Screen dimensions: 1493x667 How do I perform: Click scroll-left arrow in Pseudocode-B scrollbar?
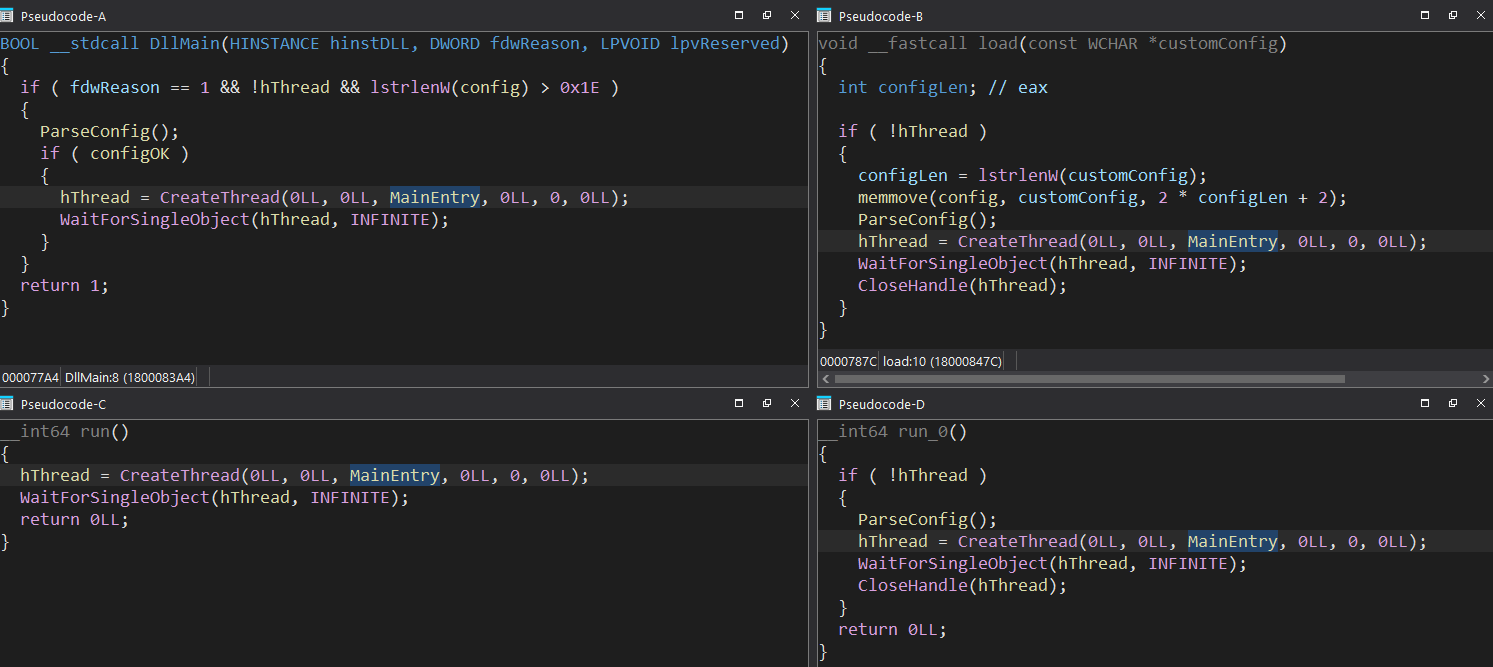pos(825,379)
